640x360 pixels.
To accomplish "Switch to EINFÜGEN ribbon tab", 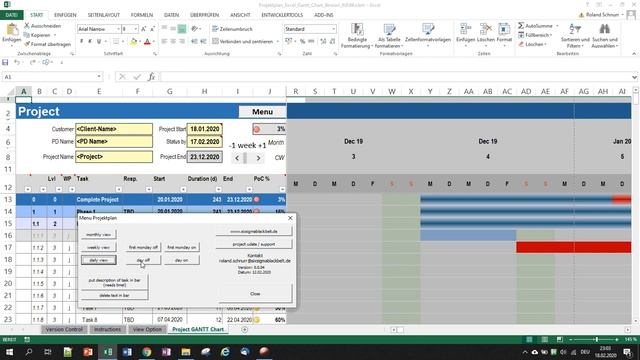I will 65,15.
